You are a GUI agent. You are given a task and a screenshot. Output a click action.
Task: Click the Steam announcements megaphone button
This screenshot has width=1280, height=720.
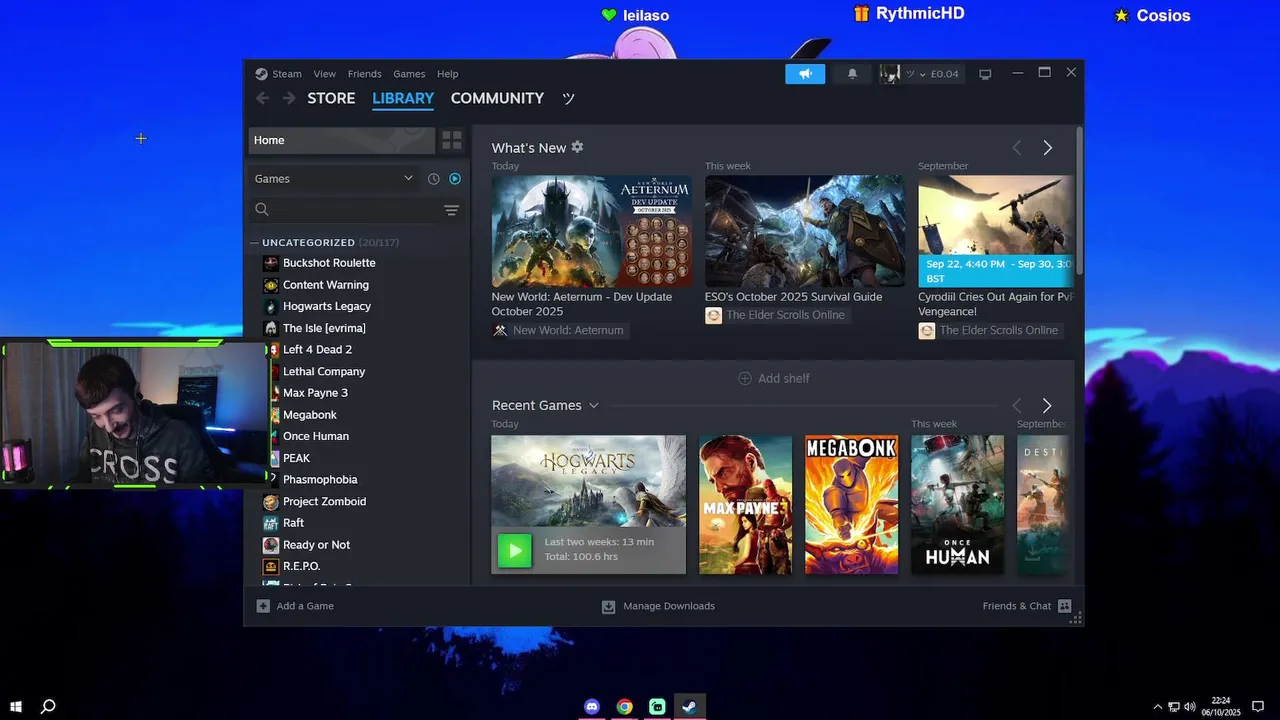click(x=805, y=74)
